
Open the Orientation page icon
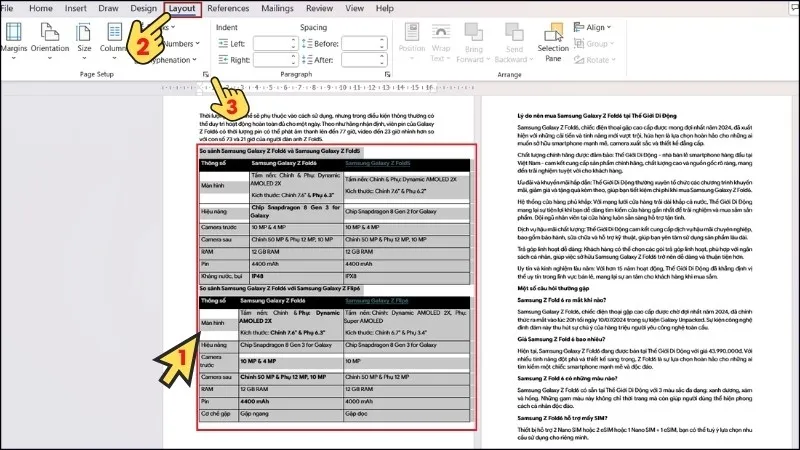pyautogui.click(x=49, y=32)
